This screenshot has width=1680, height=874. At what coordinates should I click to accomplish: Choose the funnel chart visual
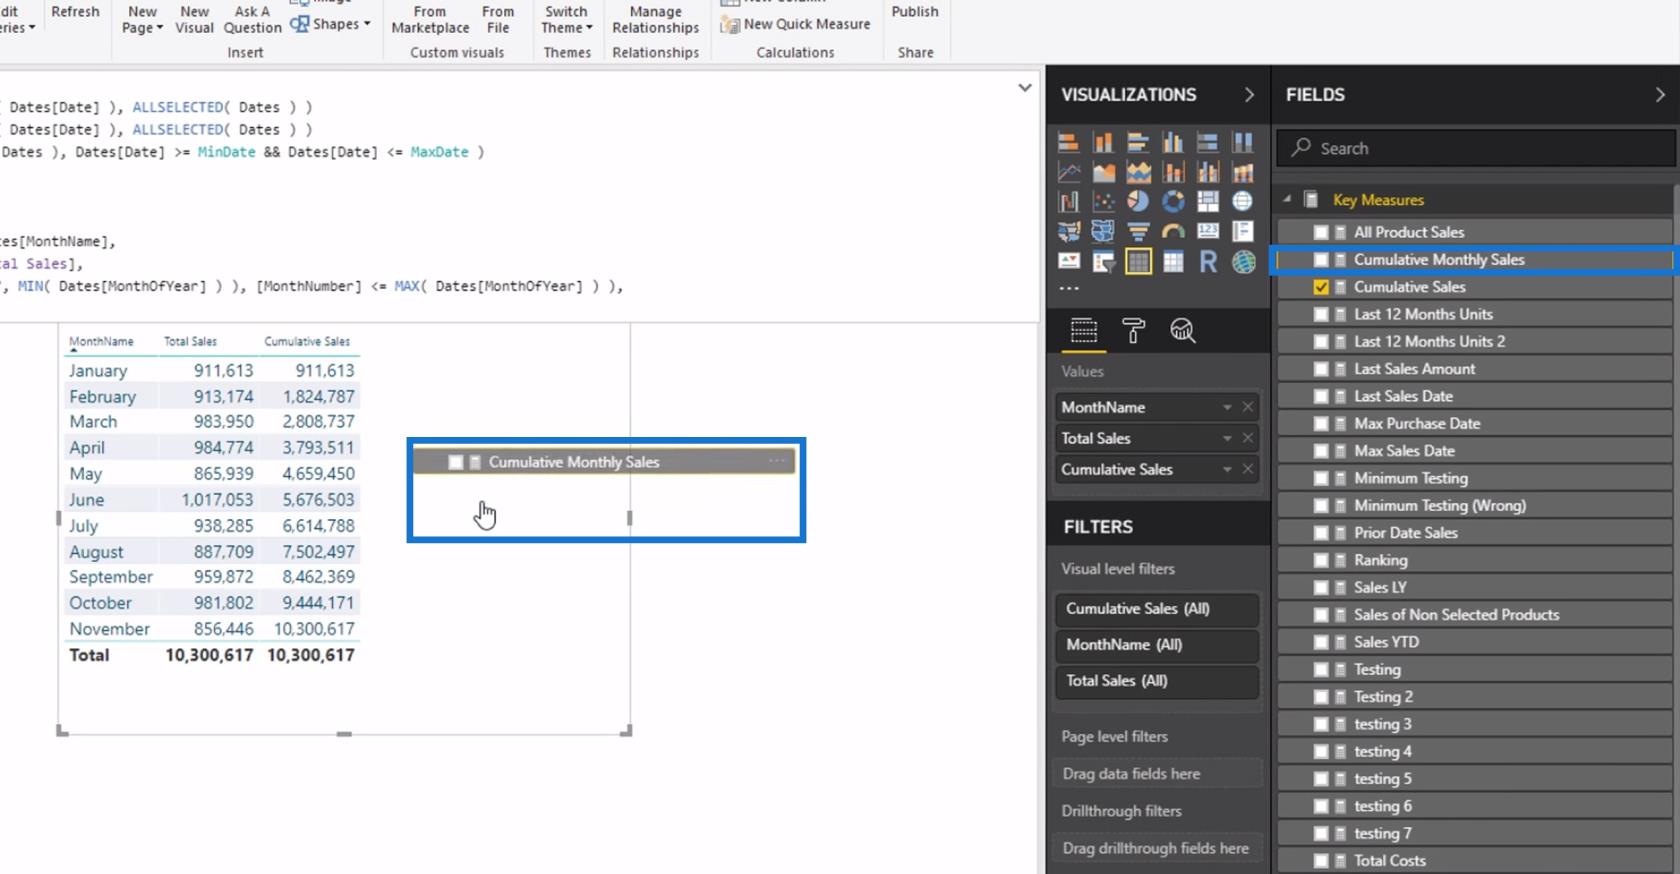point(1138,232)
